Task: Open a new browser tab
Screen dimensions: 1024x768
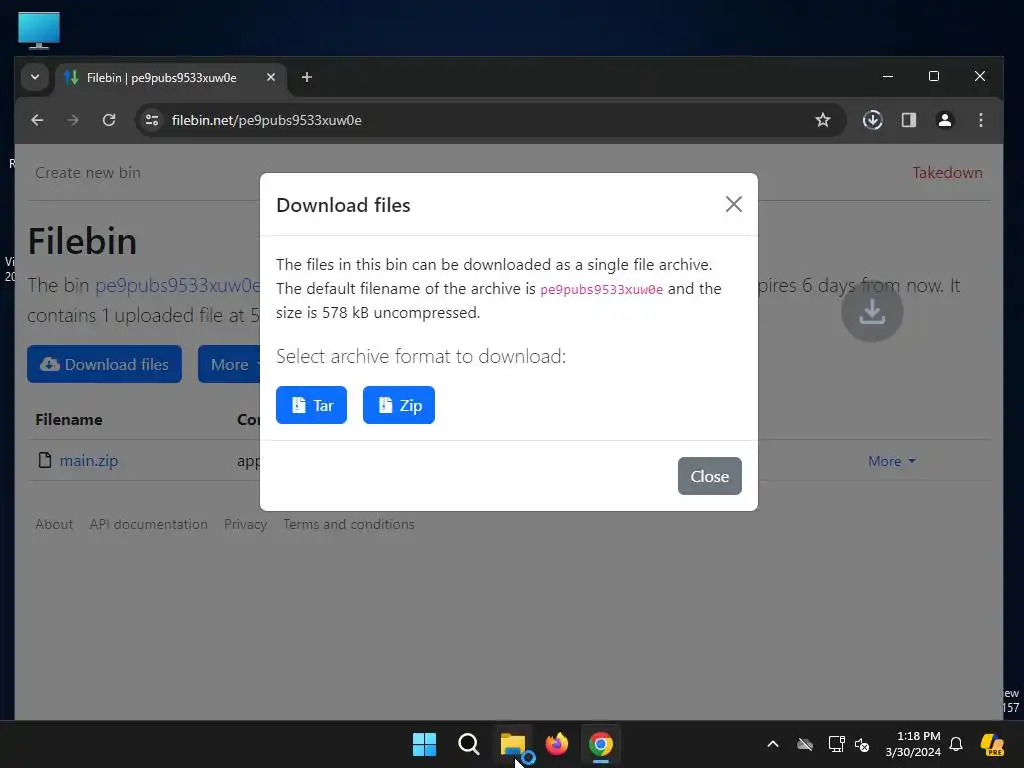Action: (306, 77)
